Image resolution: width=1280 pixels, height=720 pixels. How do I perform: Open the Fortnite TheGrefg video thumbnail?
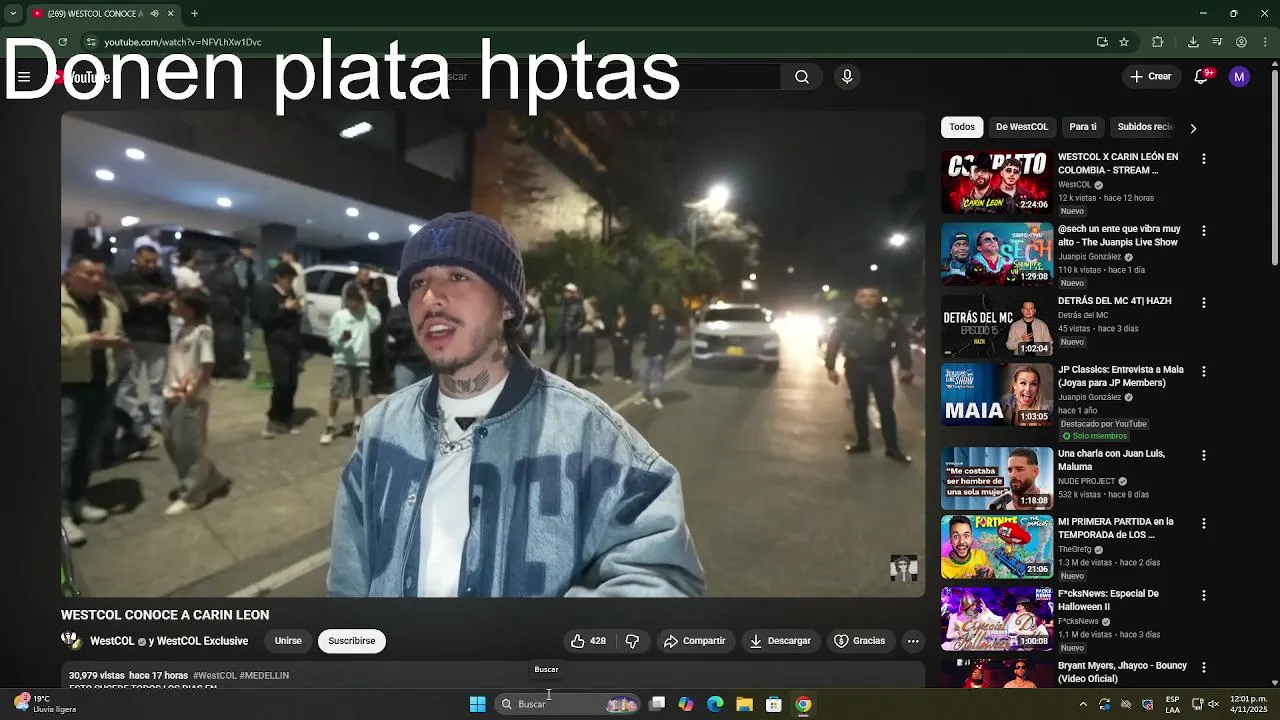pos(997,546)
